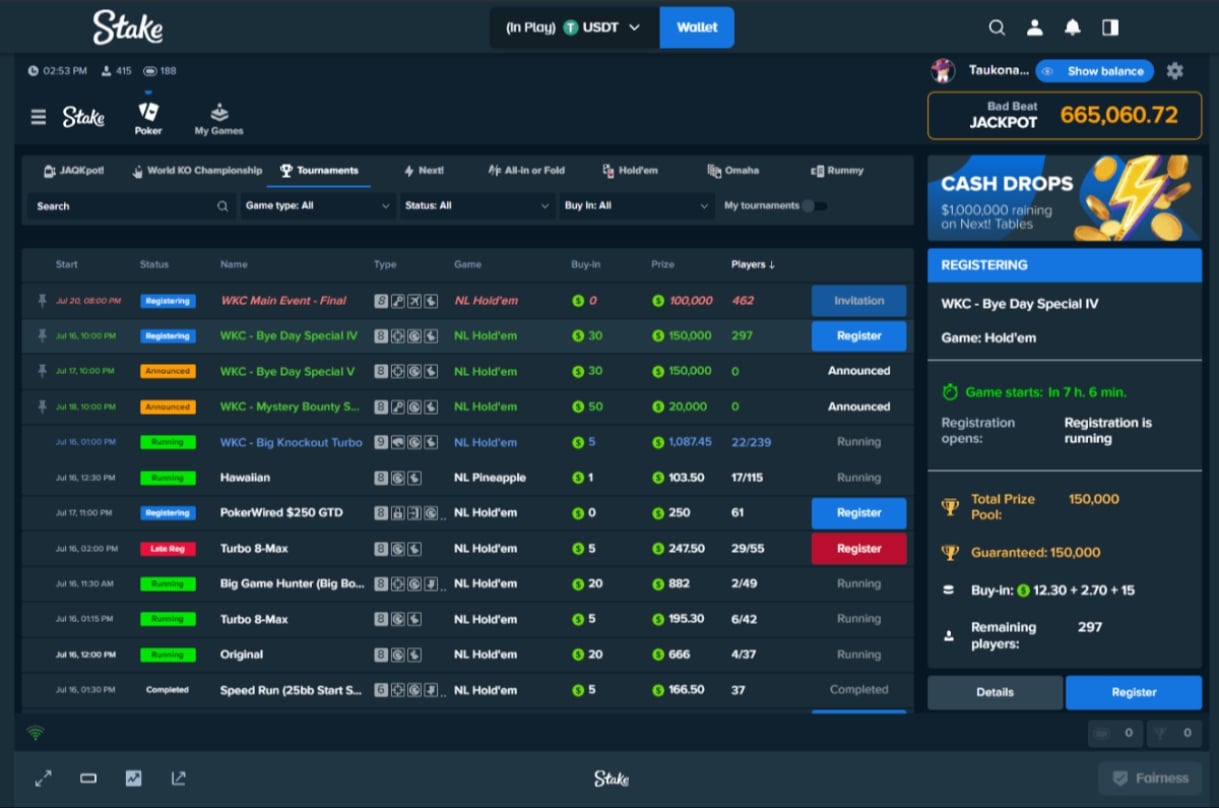Open USDT currency dropdown
The image size is (1219, 808).
click(574, 28)
